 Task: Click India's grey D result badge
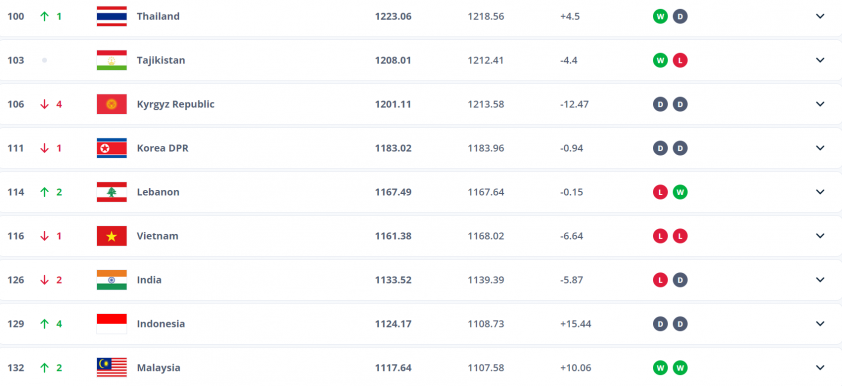point(680,280)
